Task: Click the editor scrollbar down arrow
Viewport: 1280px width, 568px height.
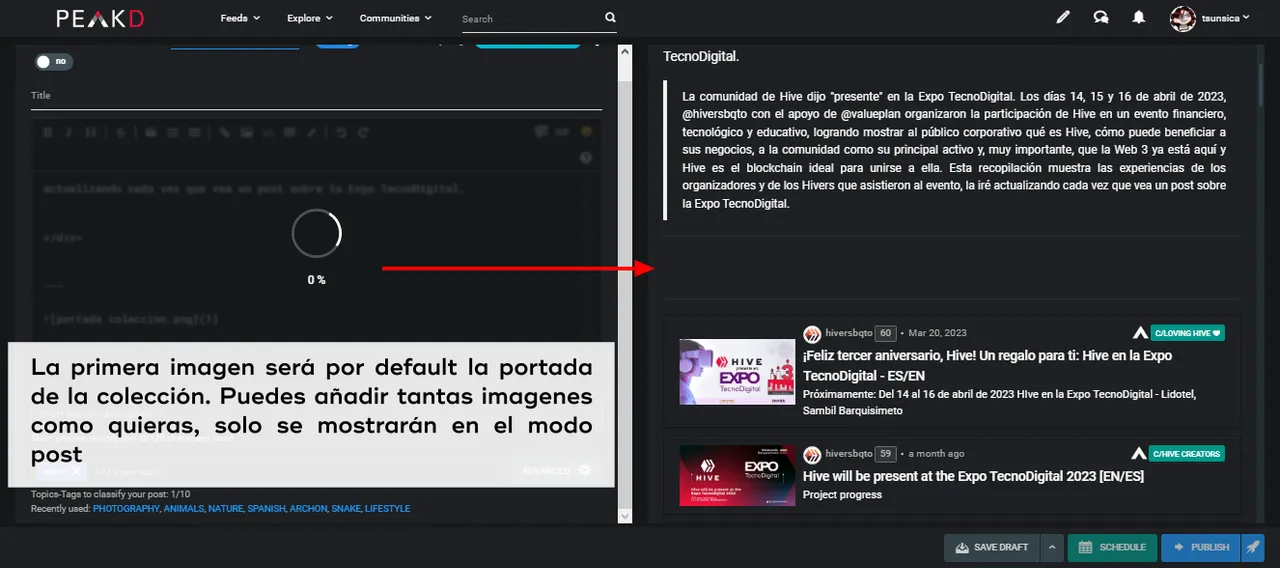Action: 625,516
